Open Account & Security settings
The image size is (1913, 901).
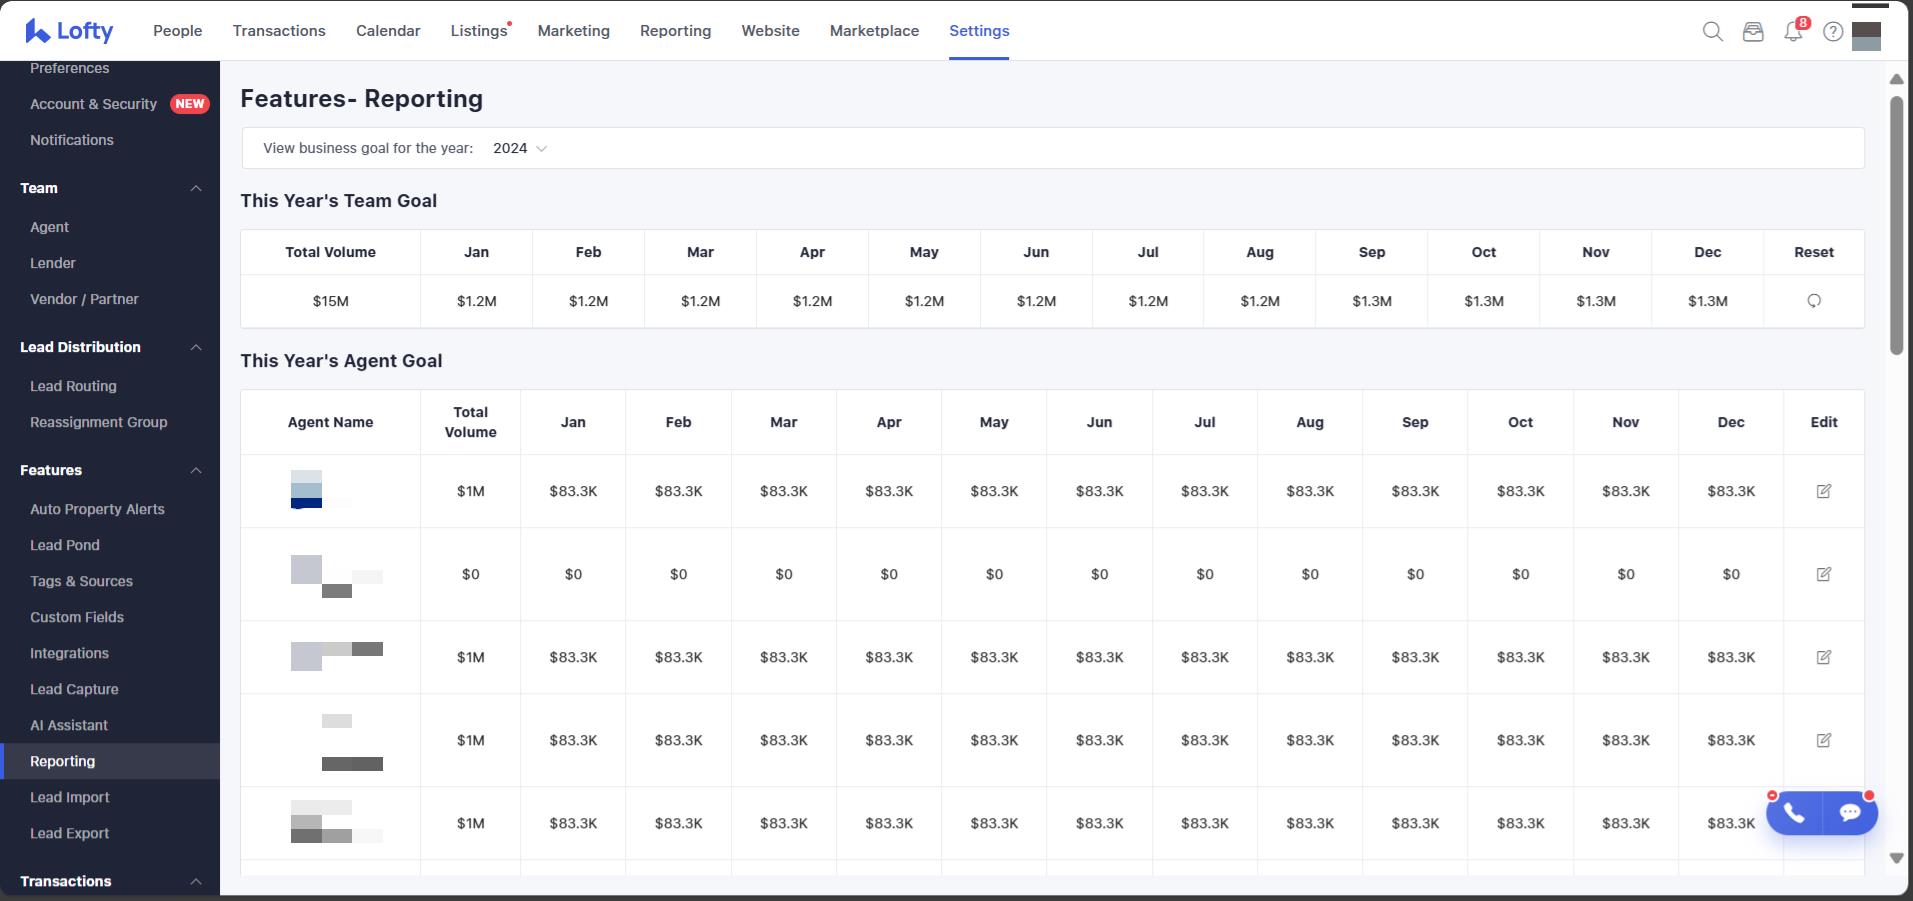point(94,104)
